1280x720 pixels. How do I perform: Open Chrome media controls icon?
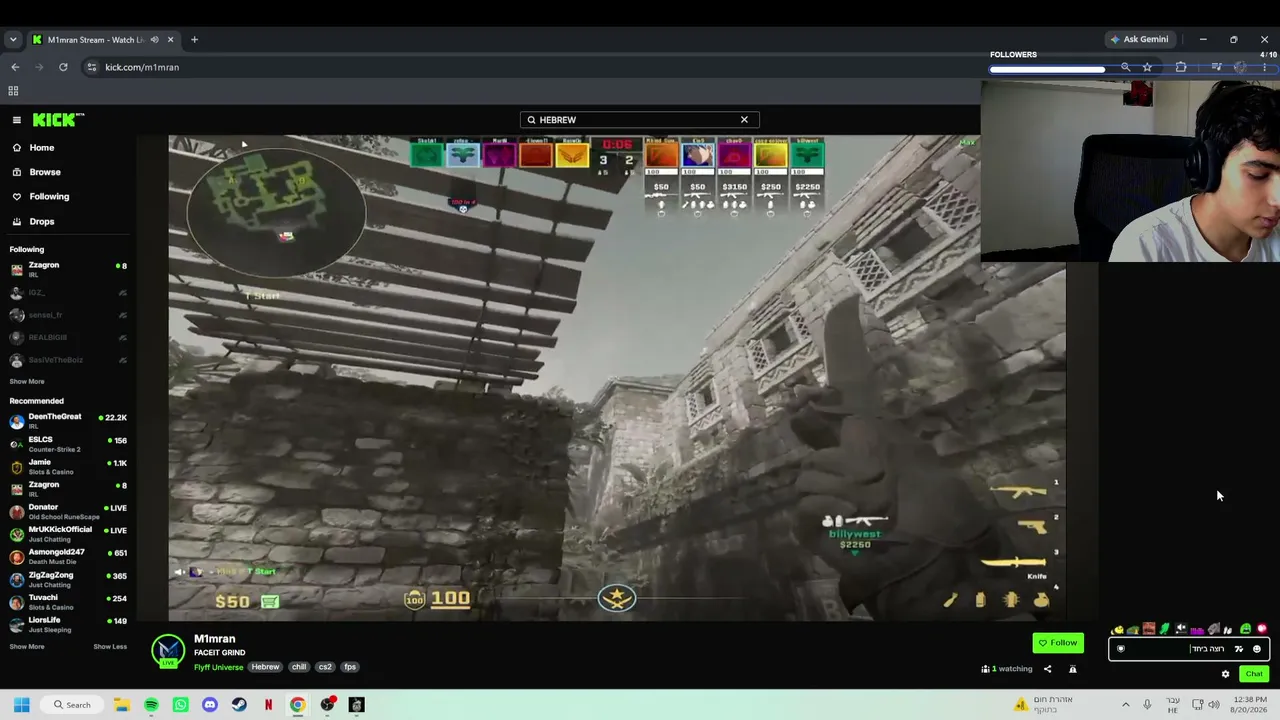point(1216,67)
